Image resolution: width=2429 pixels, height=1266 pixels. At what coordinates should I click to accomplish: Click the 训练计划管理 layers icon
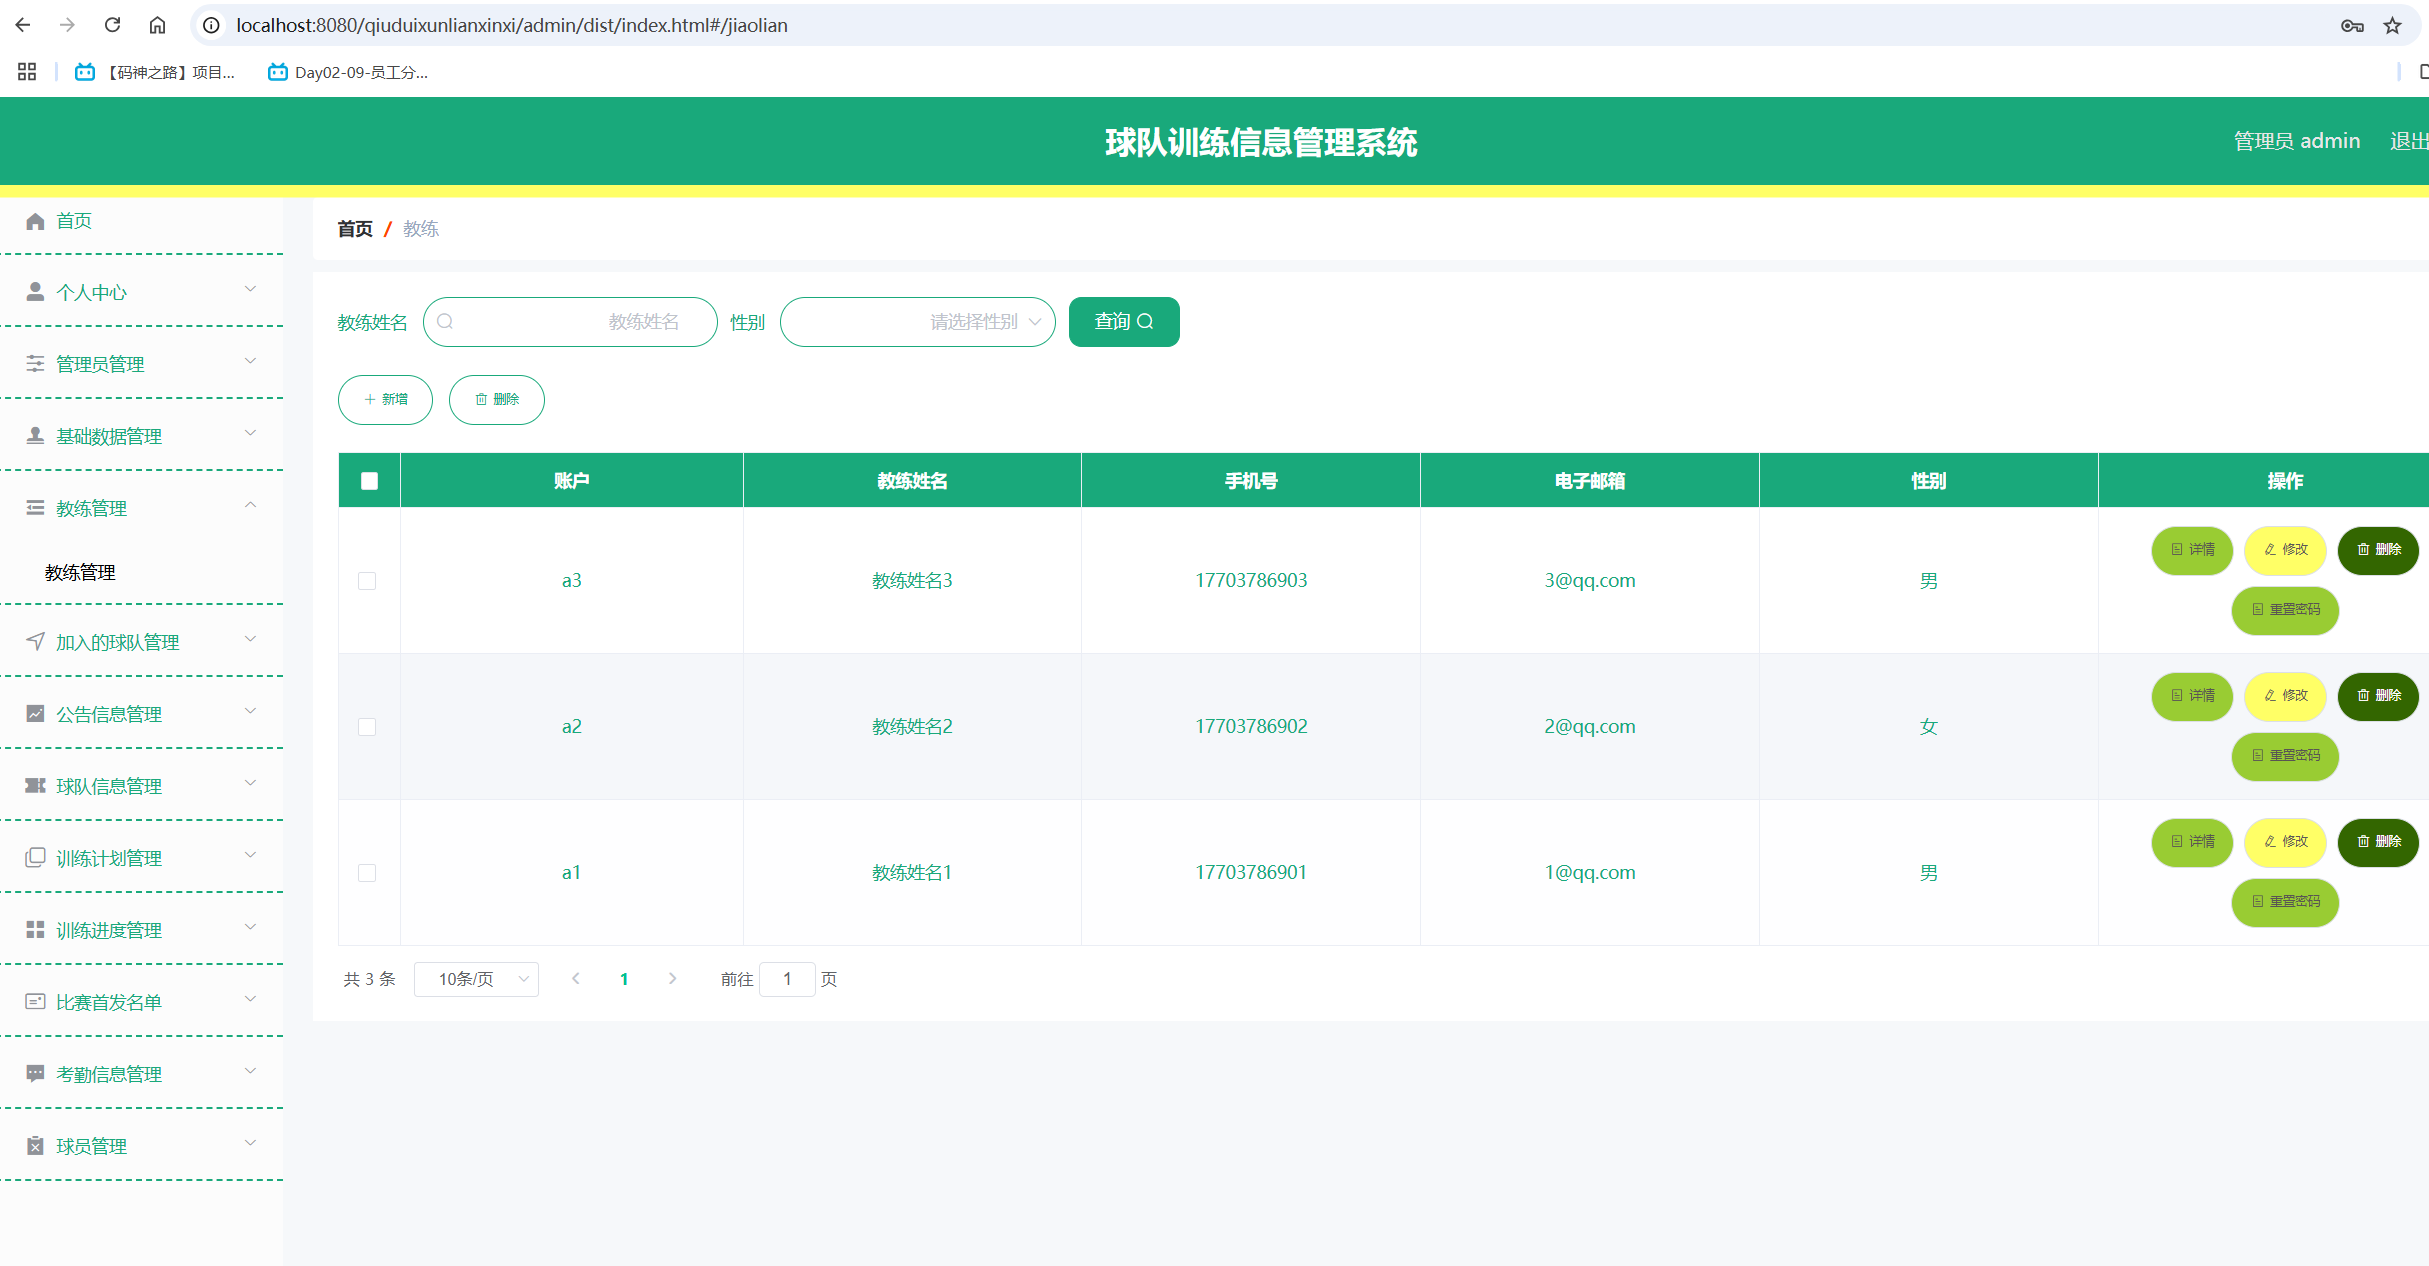tap(35, 856)
